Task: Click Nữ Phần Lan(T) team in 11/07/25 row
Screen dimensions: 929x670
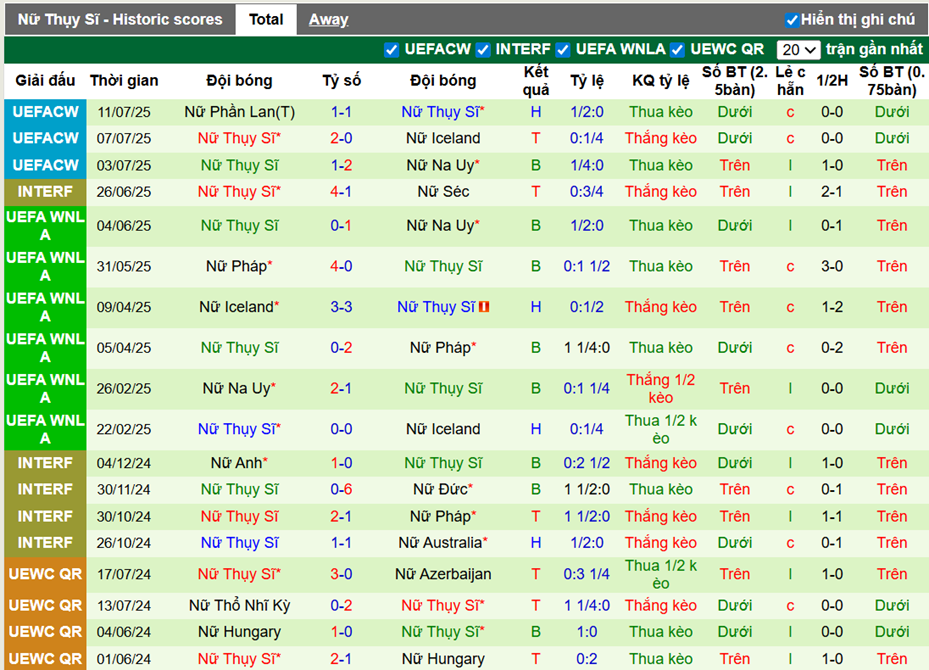Action: (x=239, y=112)
